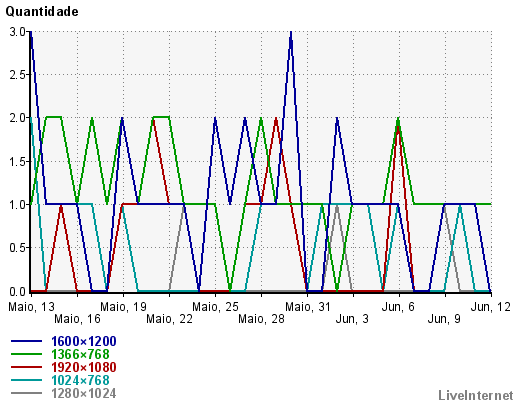
Task: Click the Jun, 12 date label
Action: tap(491, 307)
